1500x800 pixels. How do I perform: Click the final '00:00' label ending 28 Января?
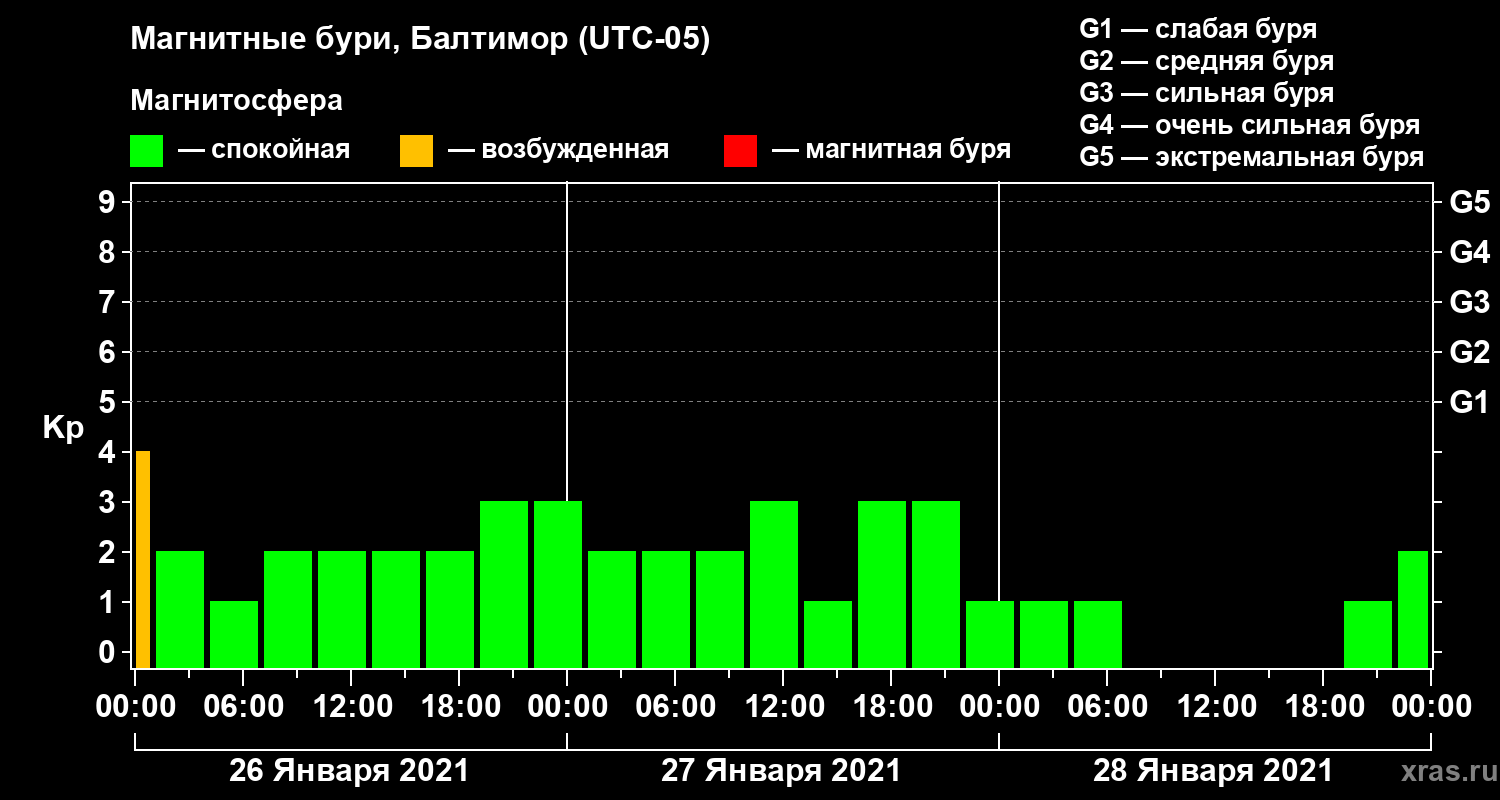pyautogui.click(x=1431, y=707)
